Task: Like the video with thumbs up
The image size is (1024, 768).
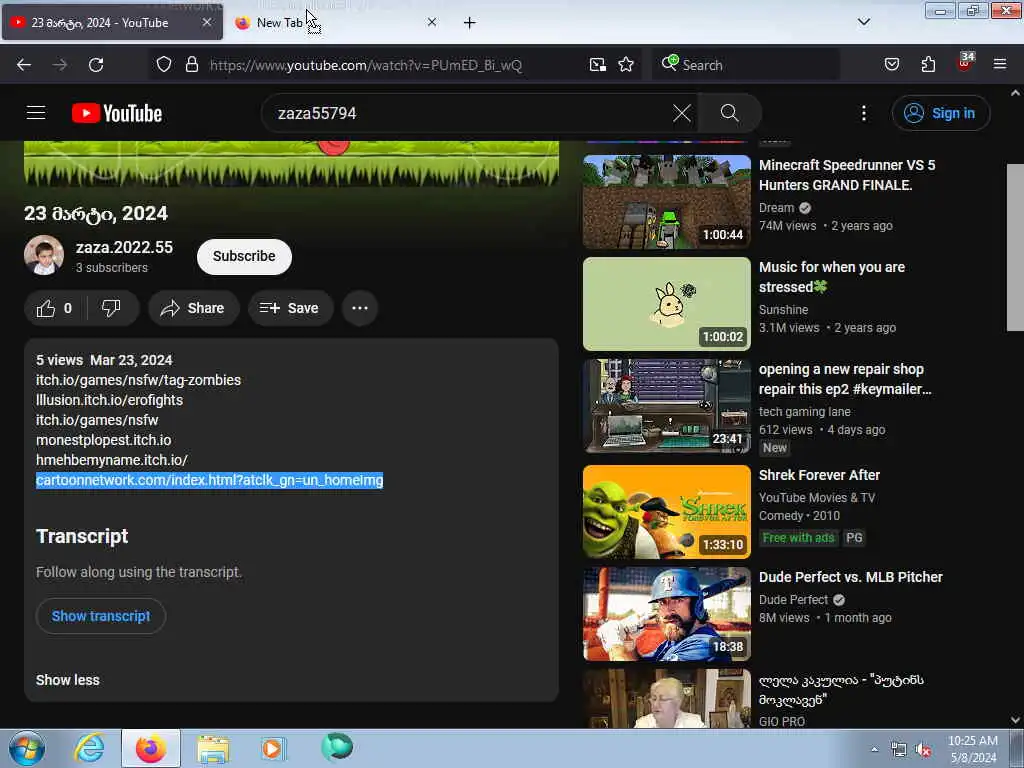Action: 54,308
